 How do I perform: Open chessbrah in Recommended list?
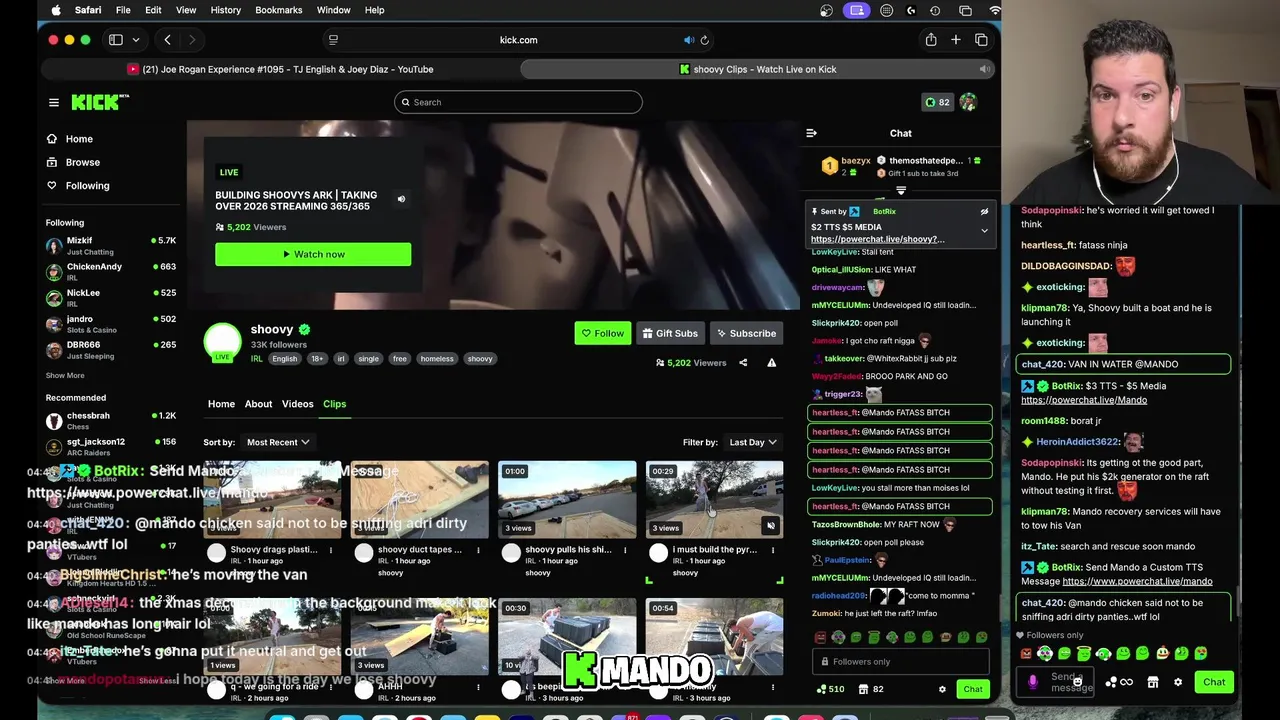pyautogui.click(x=110, y=420)
